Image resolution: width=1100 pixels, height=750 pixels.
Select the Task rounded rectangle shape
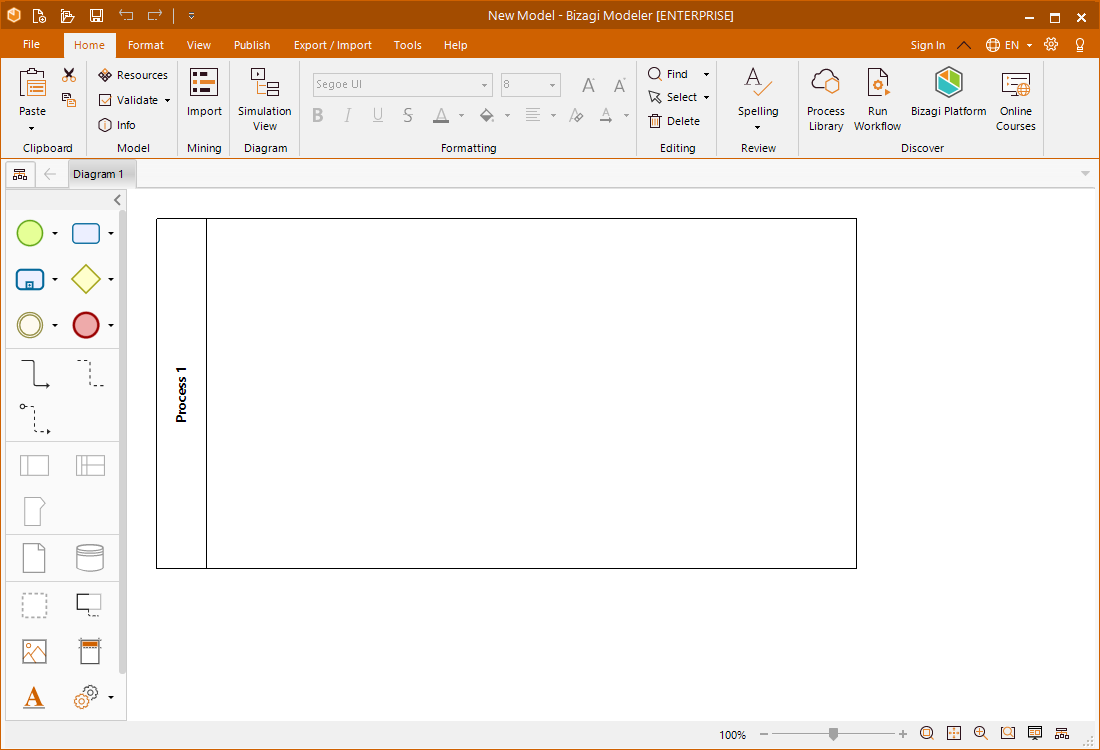click(x=86, y=233)
